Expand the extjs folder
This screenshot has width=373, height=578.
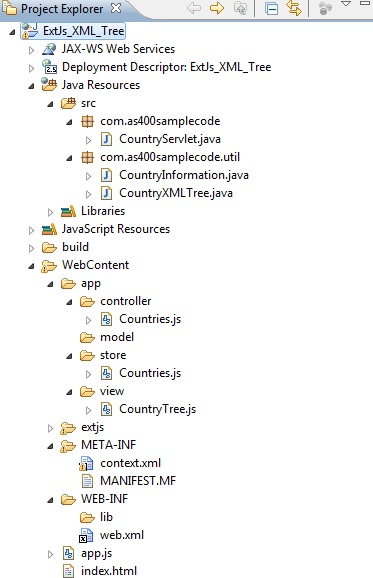click(x=50, y=428)
